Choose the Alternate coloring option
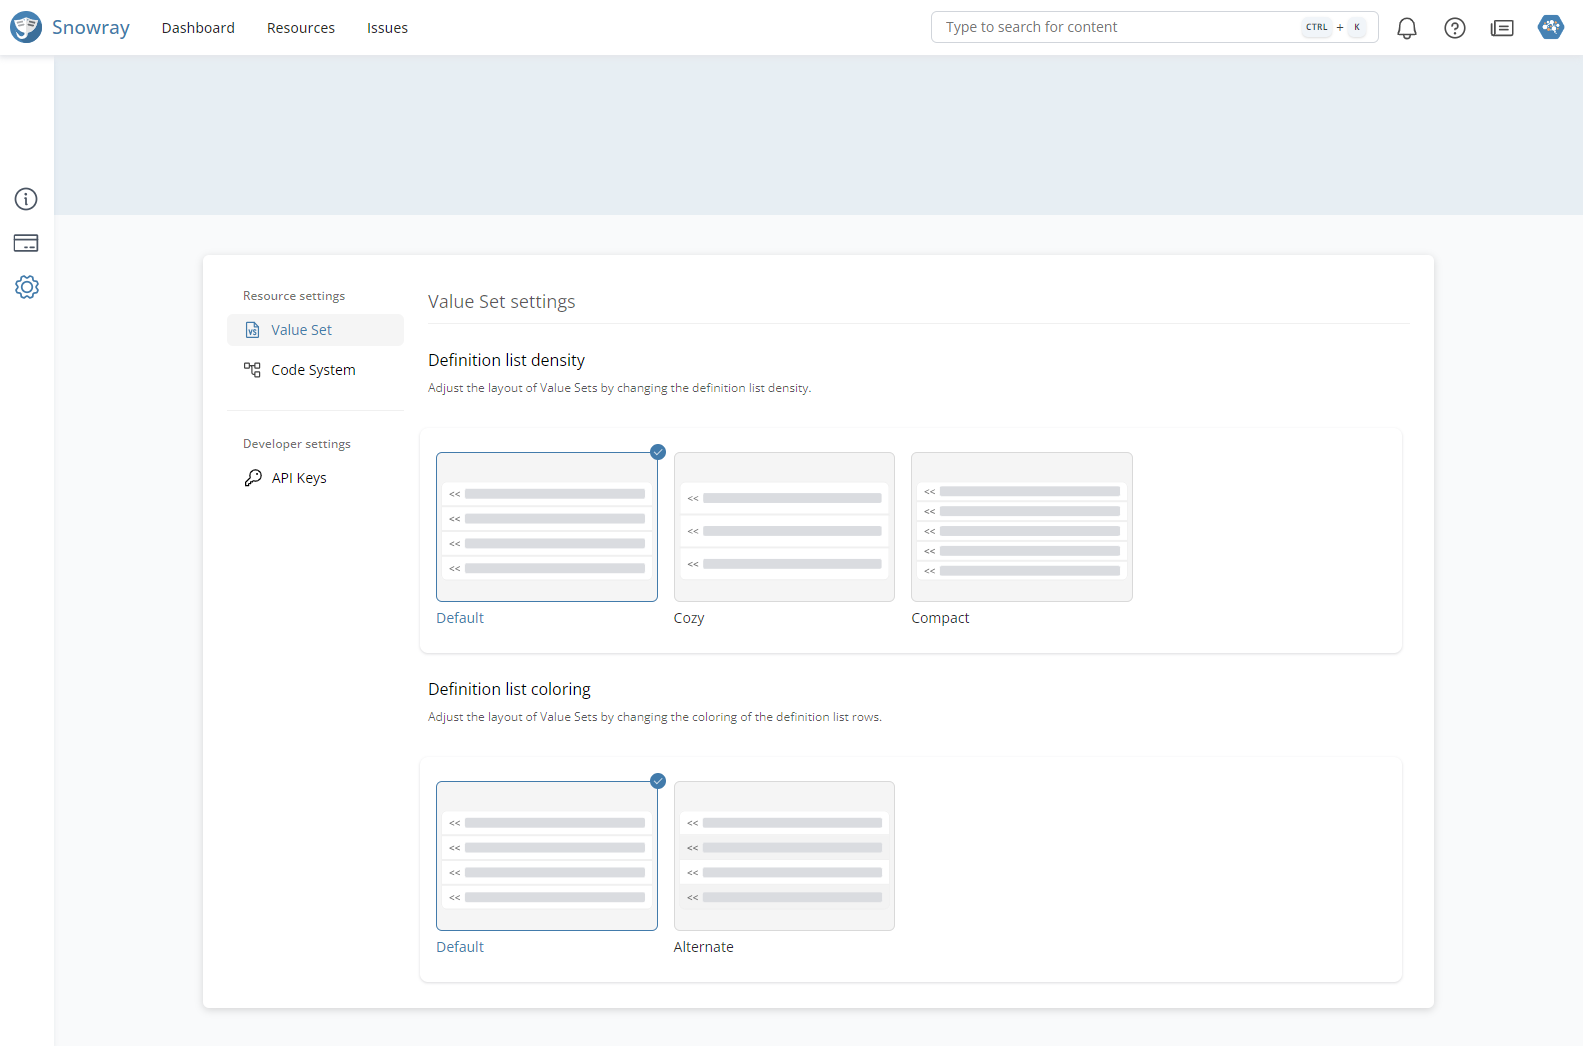 [784, 856]
